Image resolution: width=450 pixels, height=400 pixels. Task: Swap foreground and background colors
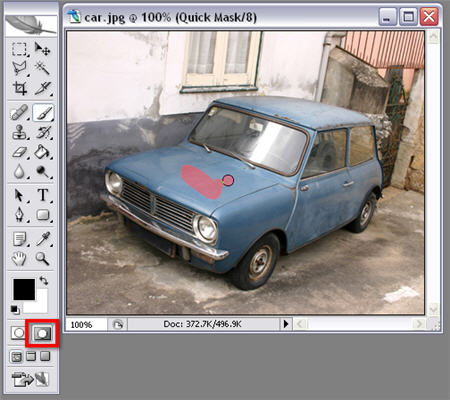click(44, 281)
